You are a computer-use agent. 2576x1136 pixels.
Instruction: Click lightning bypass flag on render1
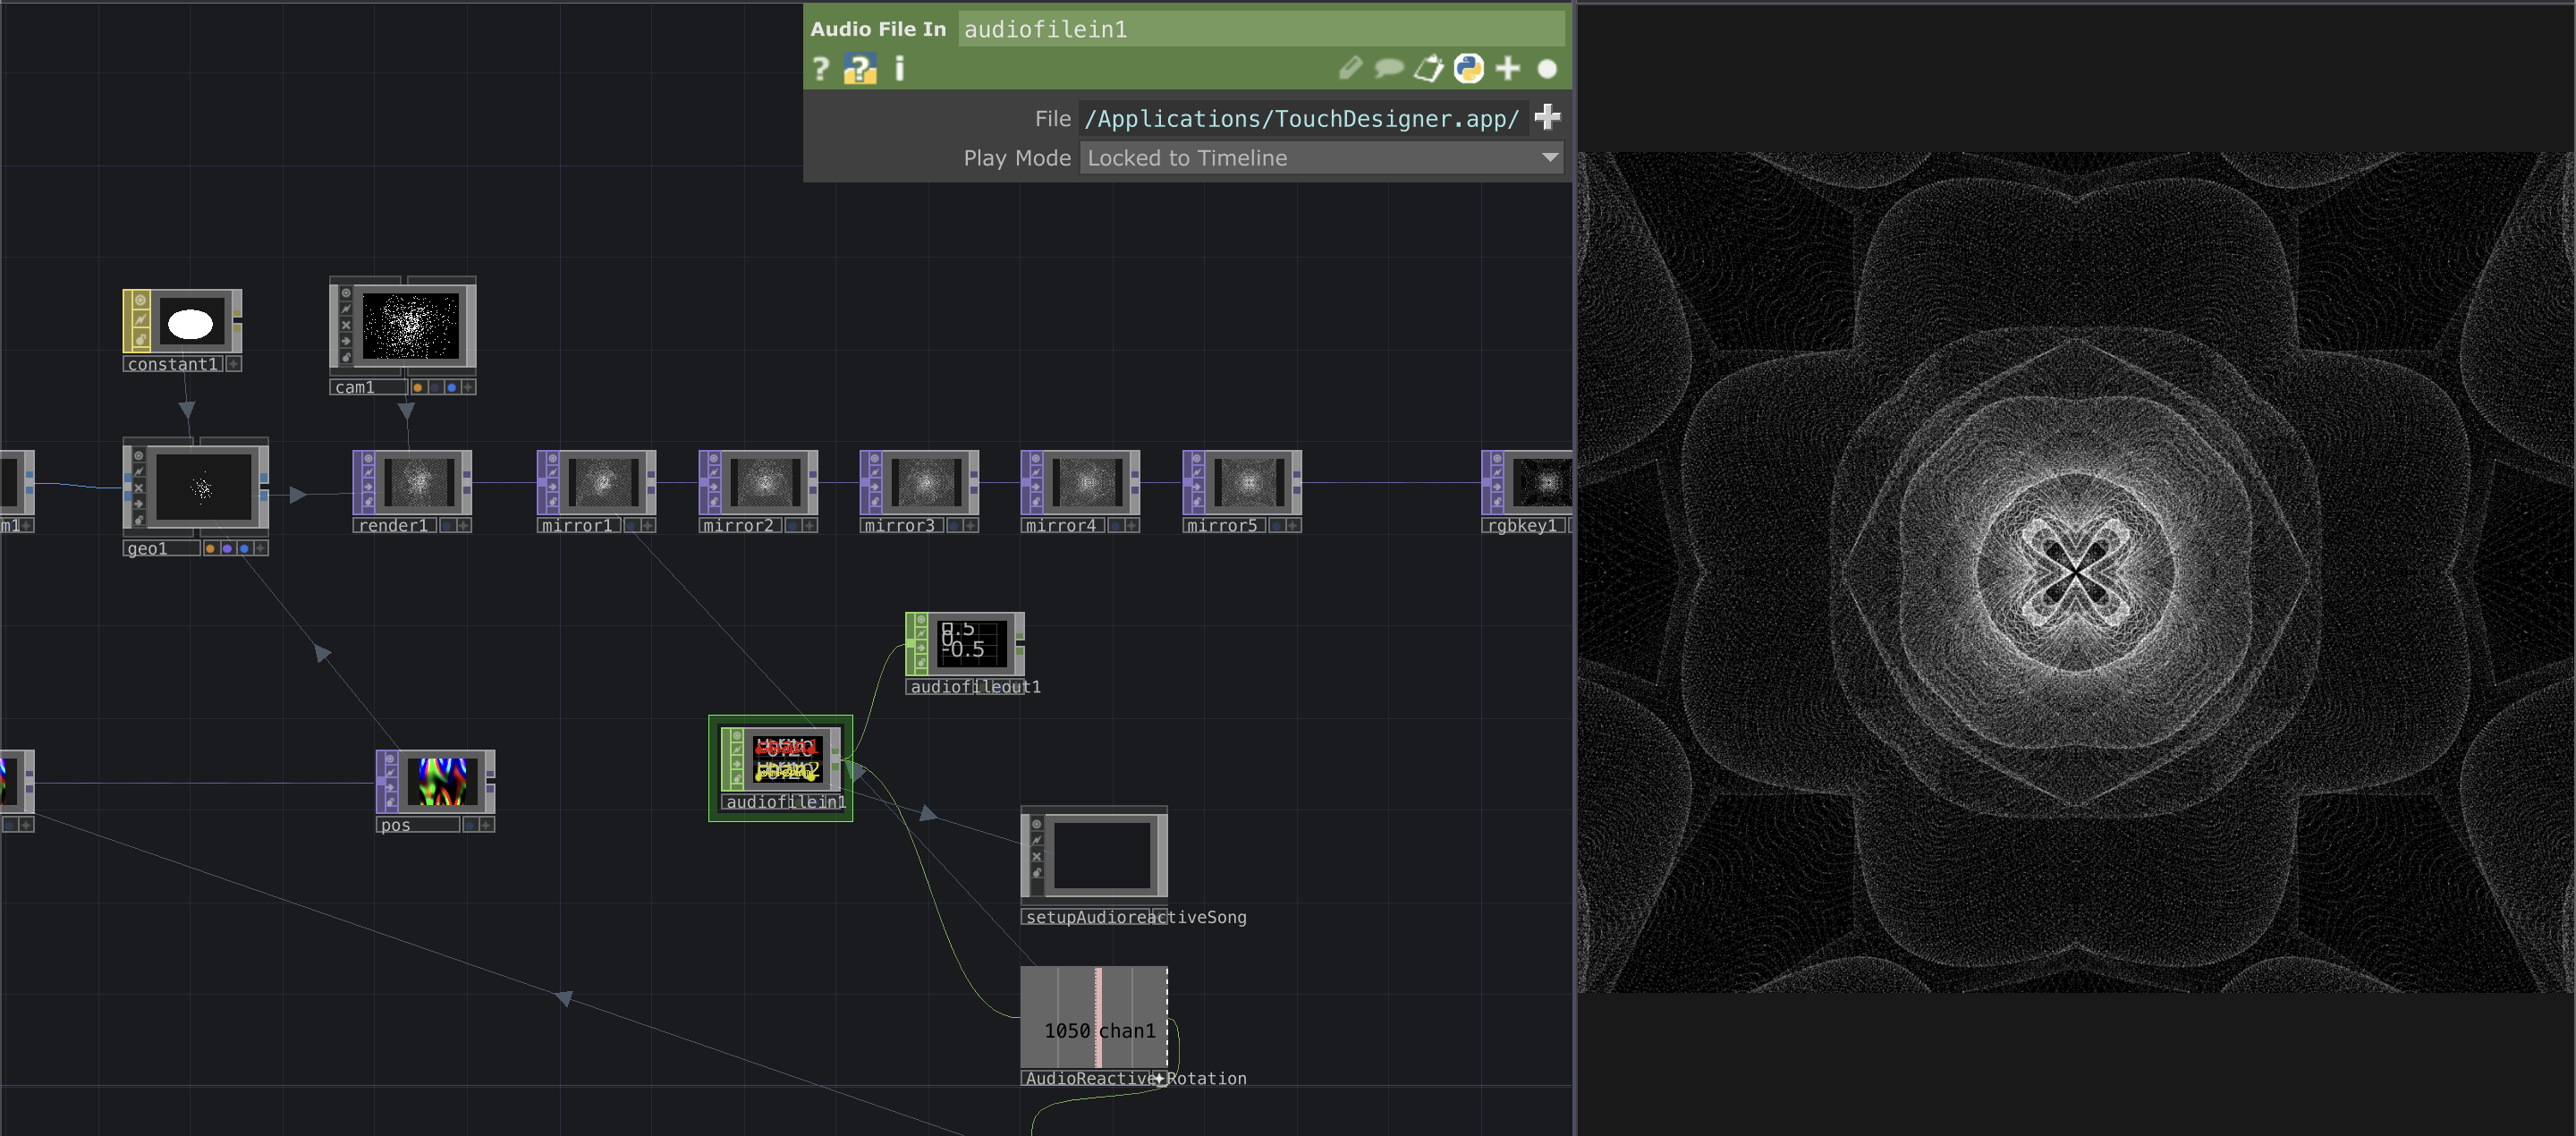pyautogui.click(x=368, y=473)
